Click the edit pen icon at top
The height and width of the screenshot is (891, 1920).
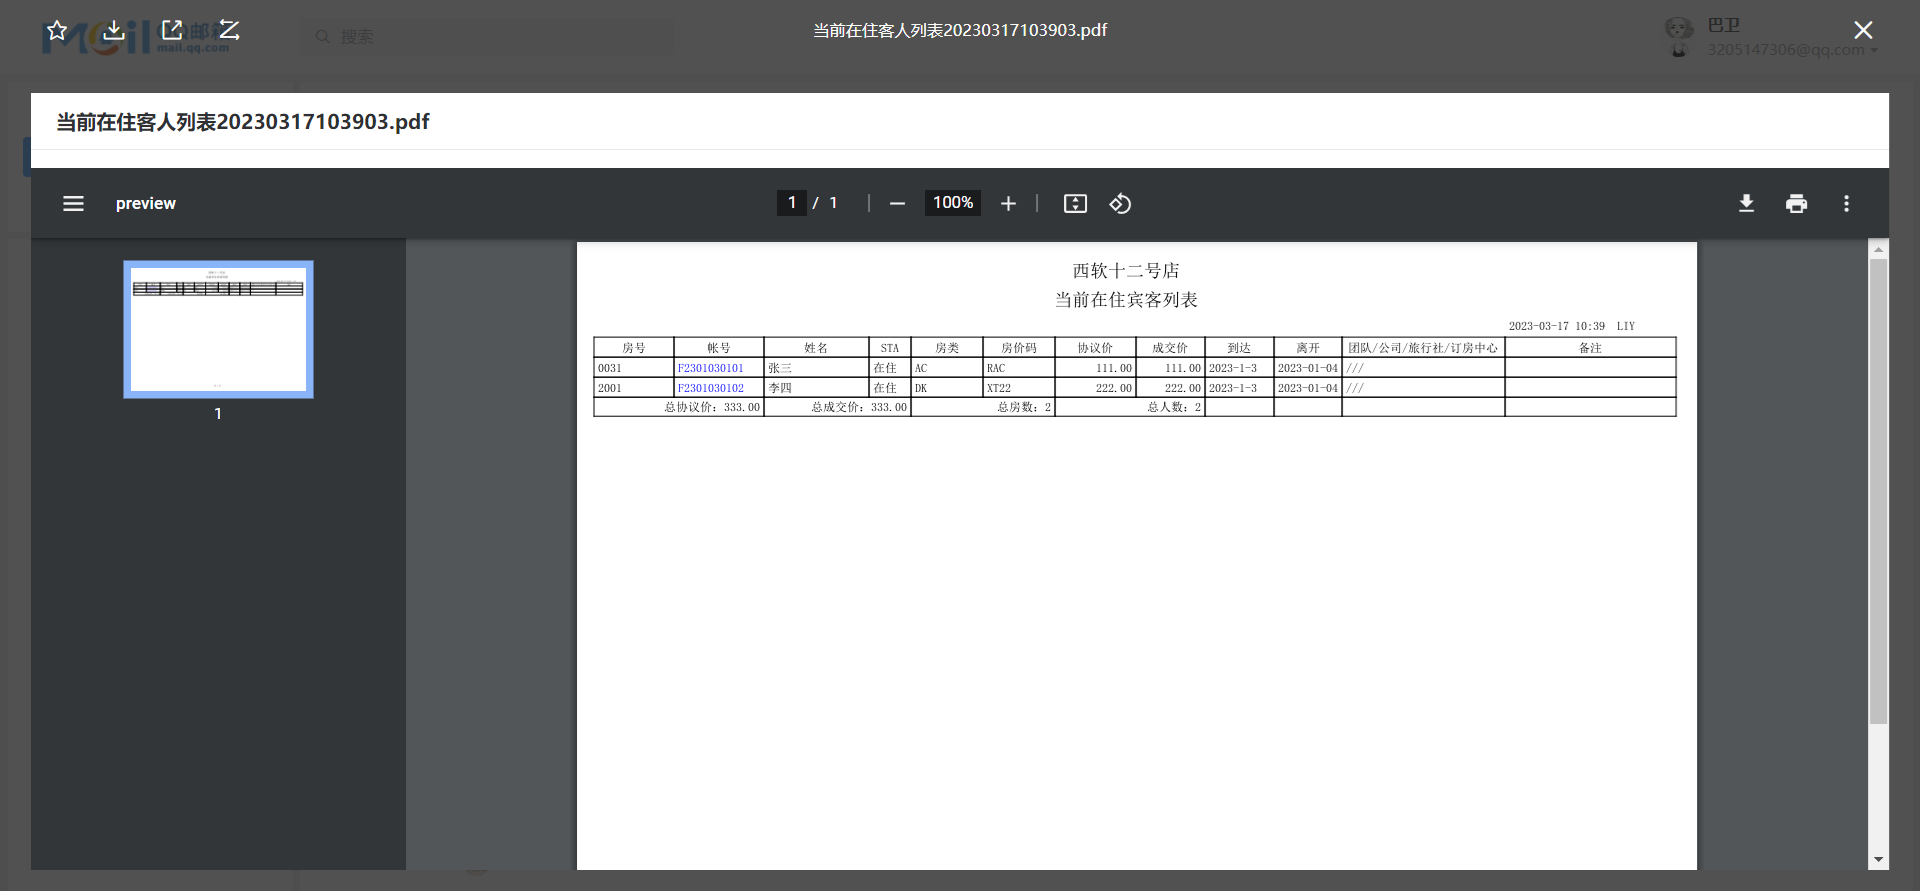click(x=229, y=30)
